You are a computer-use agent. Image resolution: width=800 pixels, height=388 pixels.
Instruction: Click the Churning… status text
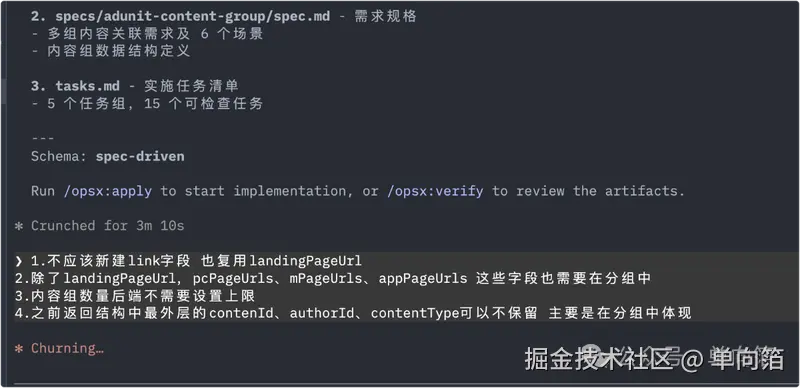click(67, 349)
